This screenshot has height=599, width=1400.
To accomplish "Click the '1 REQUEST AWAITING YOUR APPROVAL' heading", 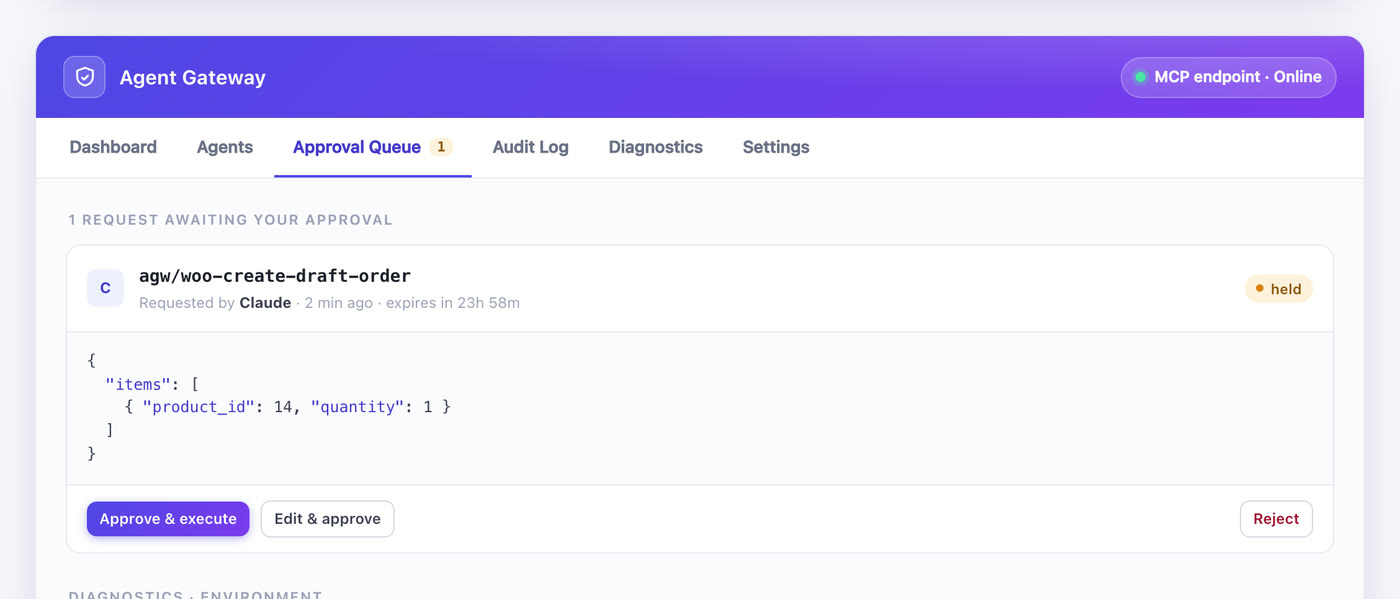I will coord(230,220).
